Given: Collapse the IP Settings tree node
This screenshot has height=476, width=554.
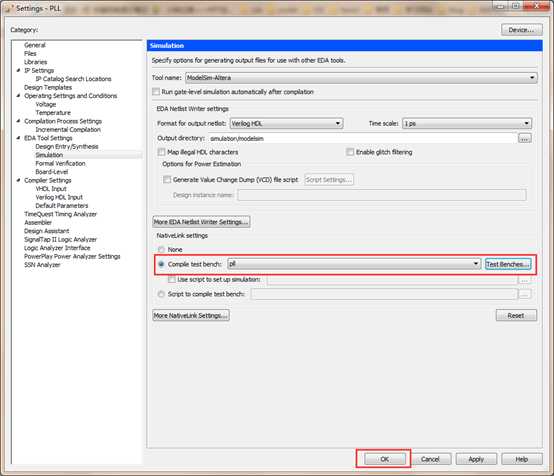Looking at the screenshot, I should (x=18, y=70).
